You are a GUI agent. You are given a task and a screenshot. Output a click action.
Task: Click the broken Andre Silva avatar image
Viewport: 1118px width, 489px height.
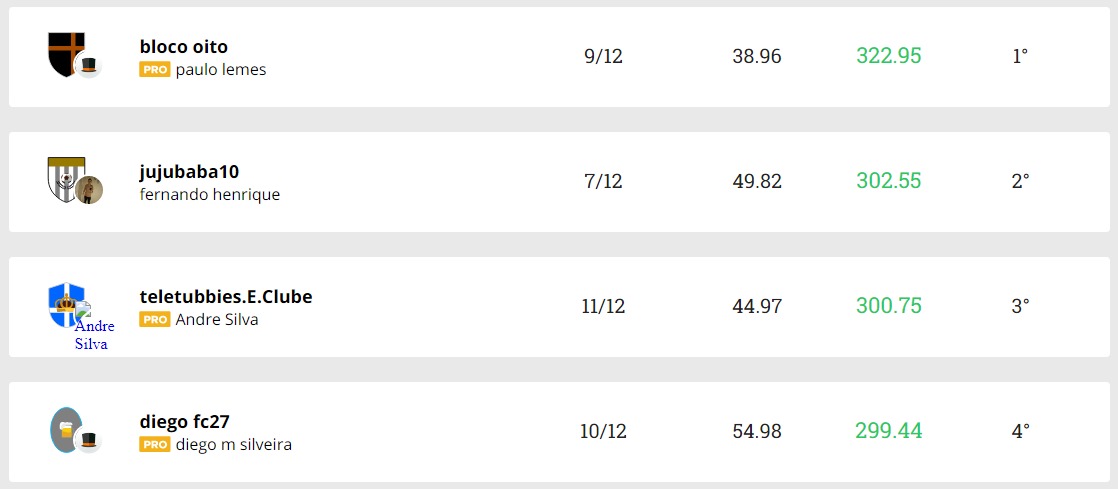pyautogui.click(x=94, y=327)
